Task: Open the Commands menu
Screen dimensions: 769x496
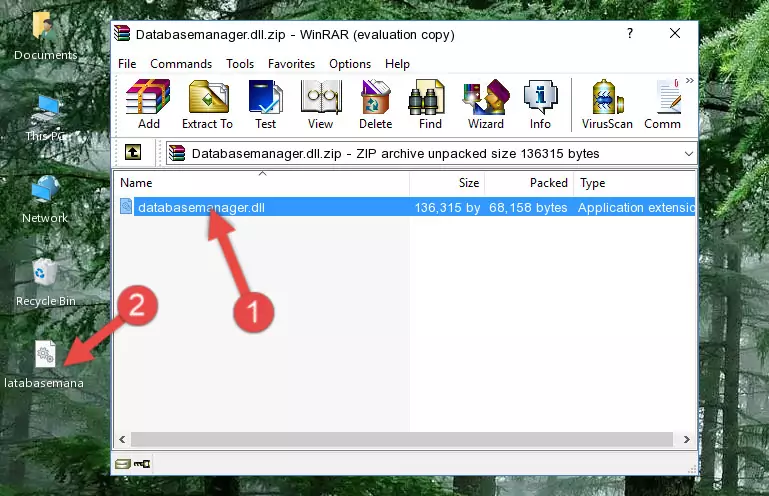Action: (181, 64)
